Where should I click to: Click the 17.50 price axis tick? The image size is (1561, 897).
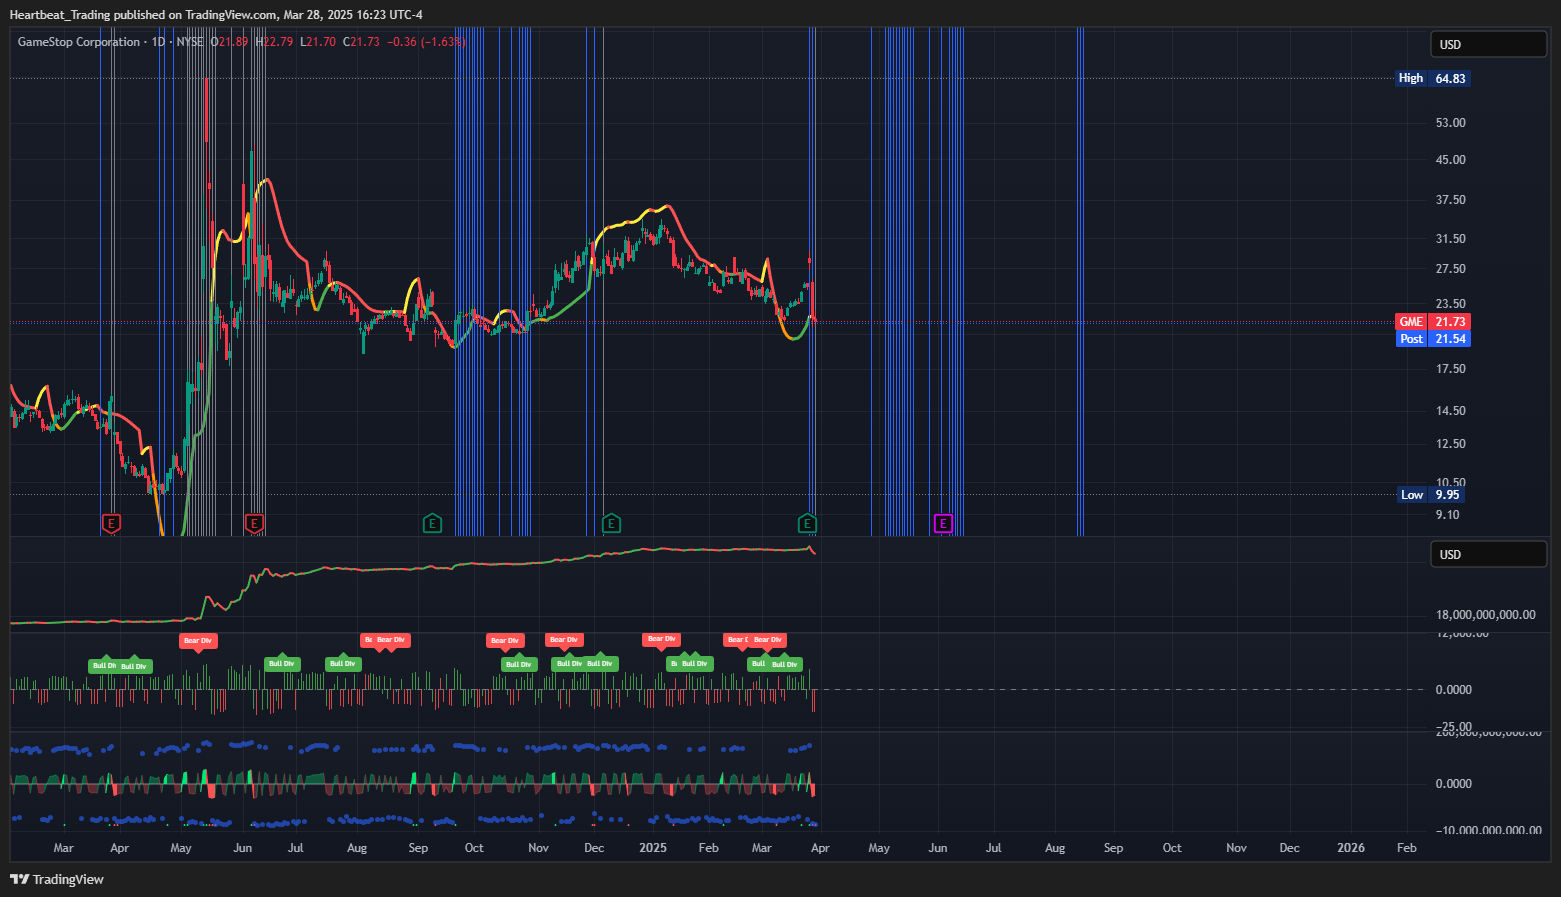[1450, 369]
